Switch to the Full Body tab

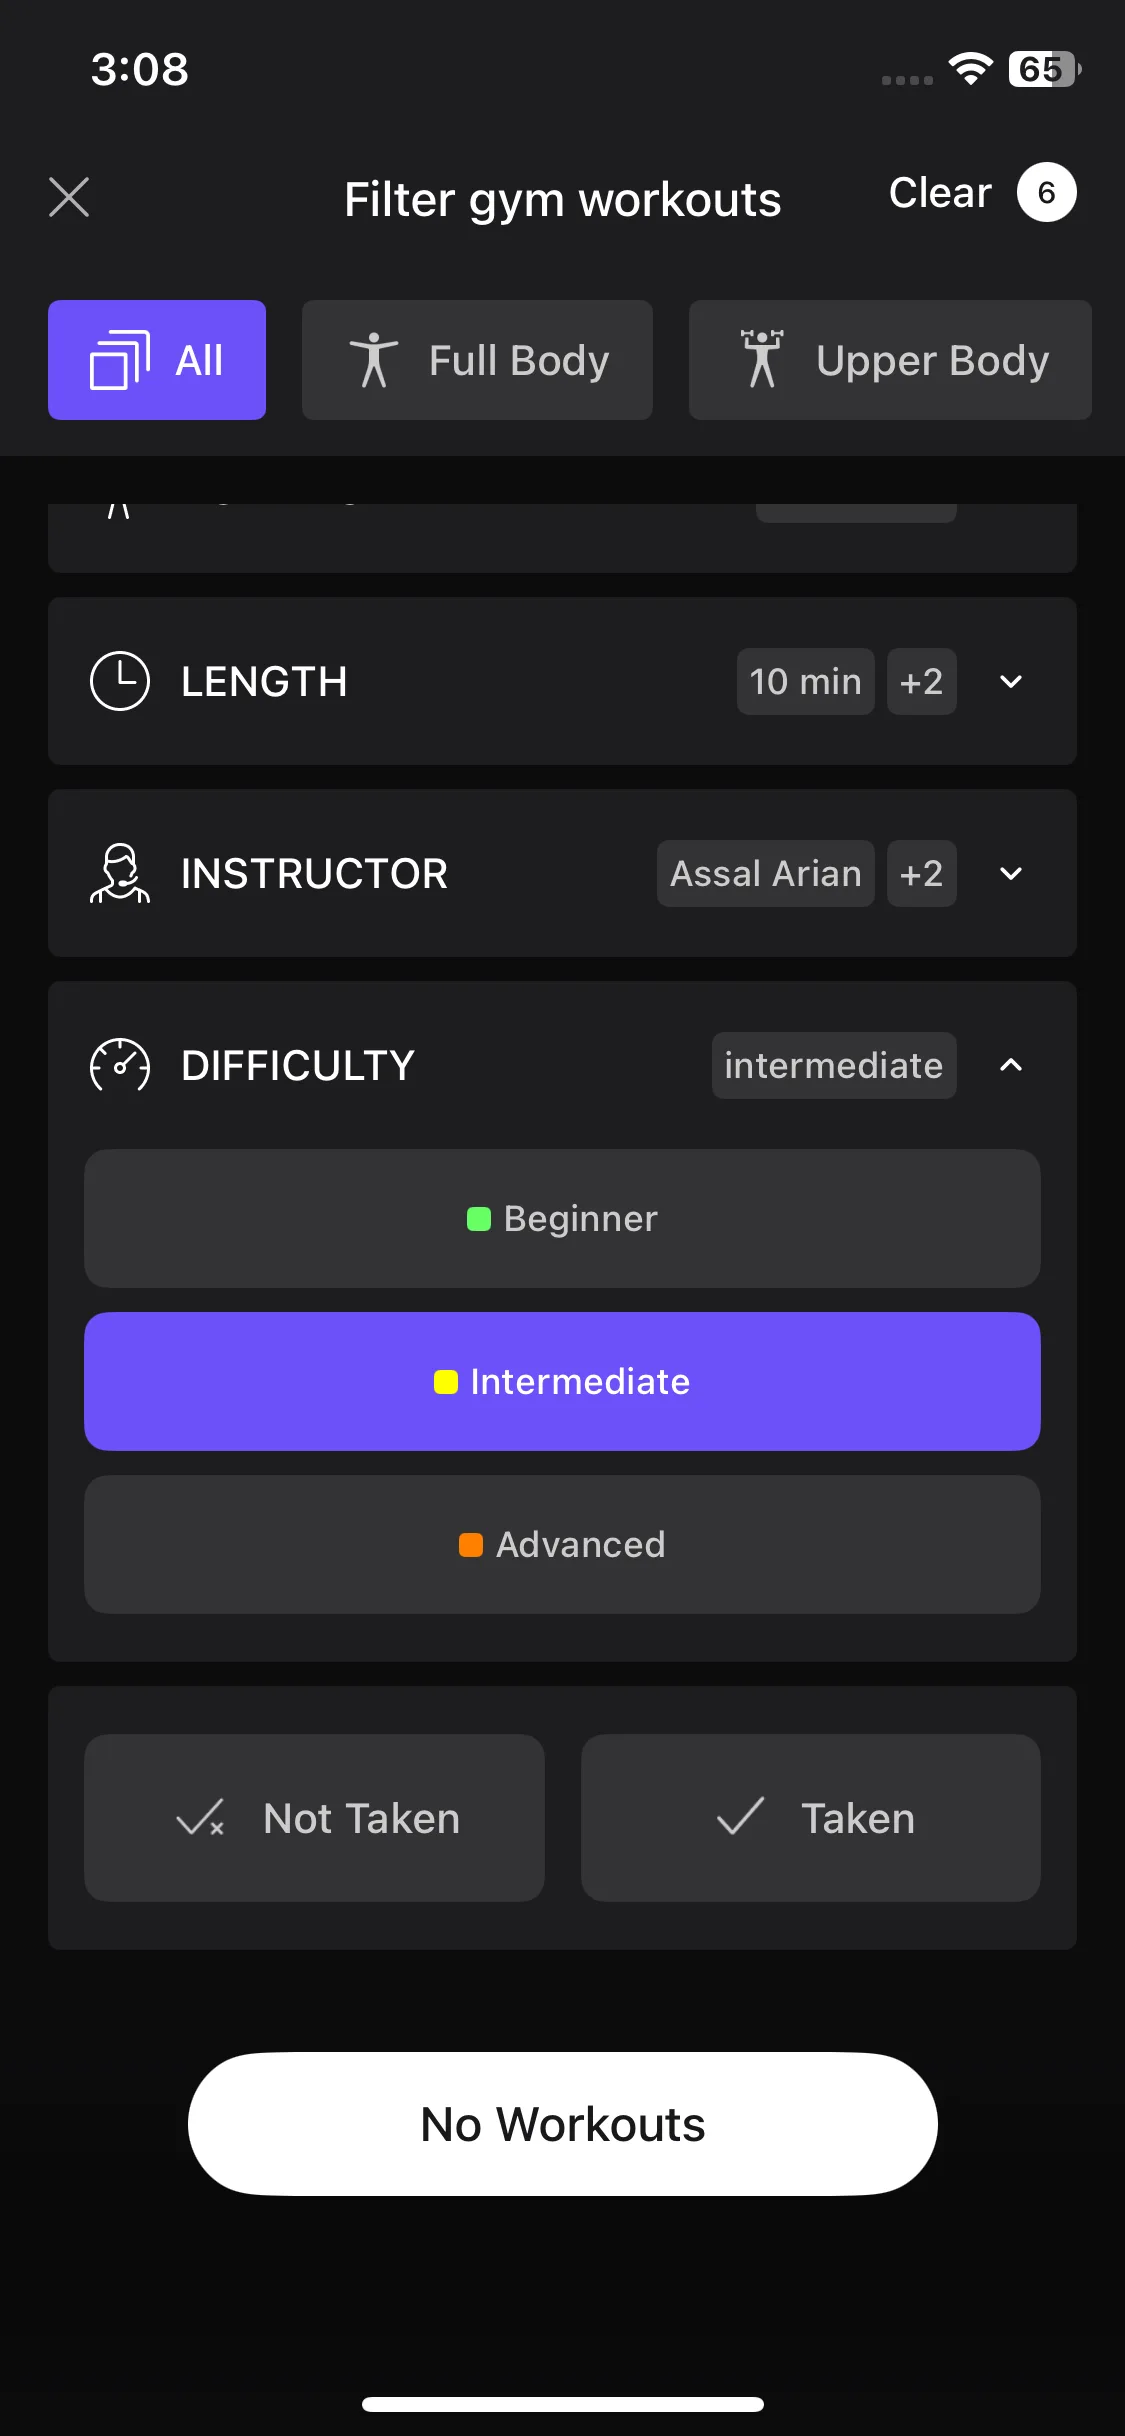[477, 360]
